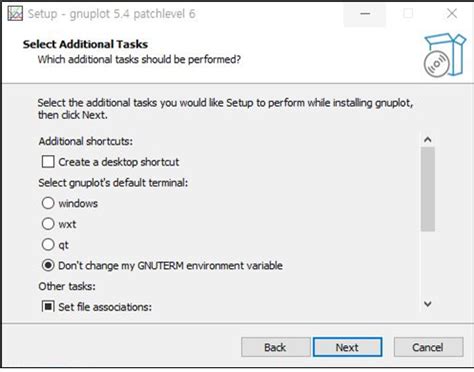Minimize the setup window
This screenshot has height=372, width=474.
[x=365, y=14]
